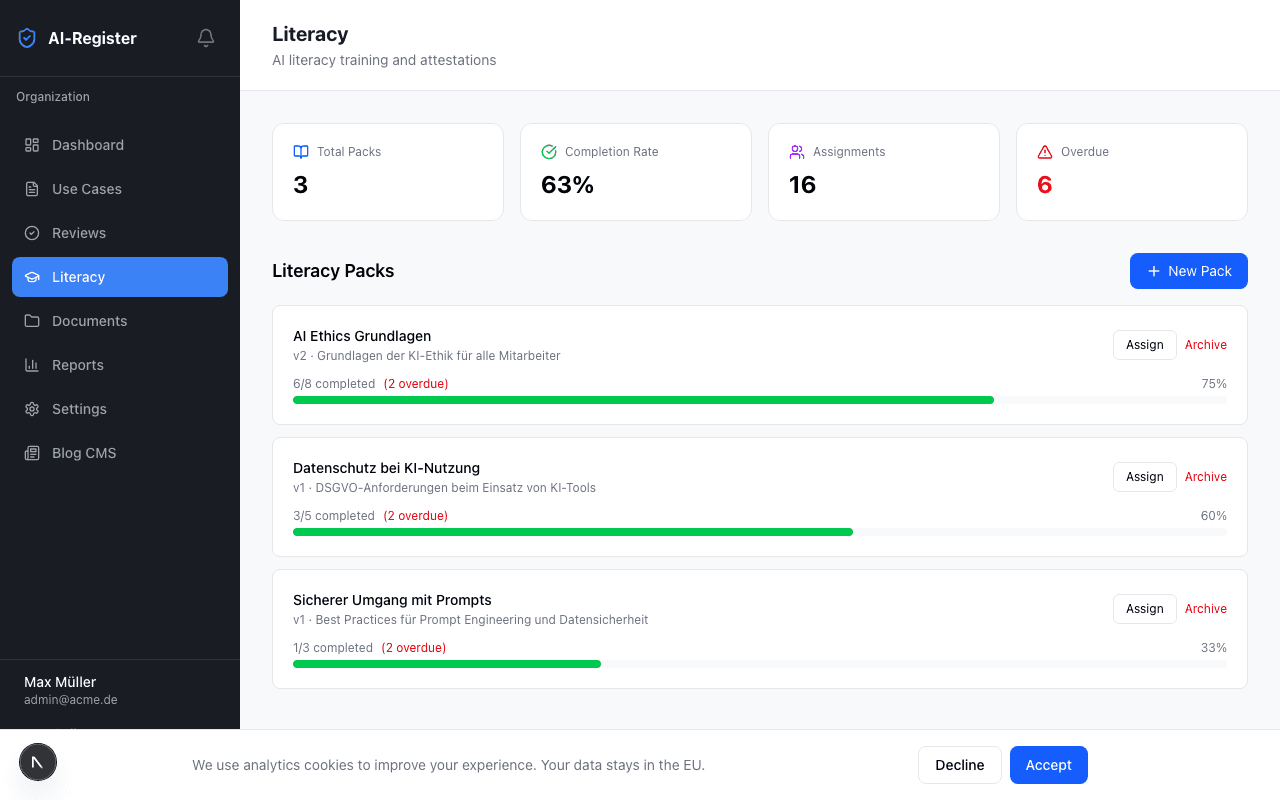Select the Literacy graduation cap icon
Screen dimensions: 1280x800
(x=30, y=277)
